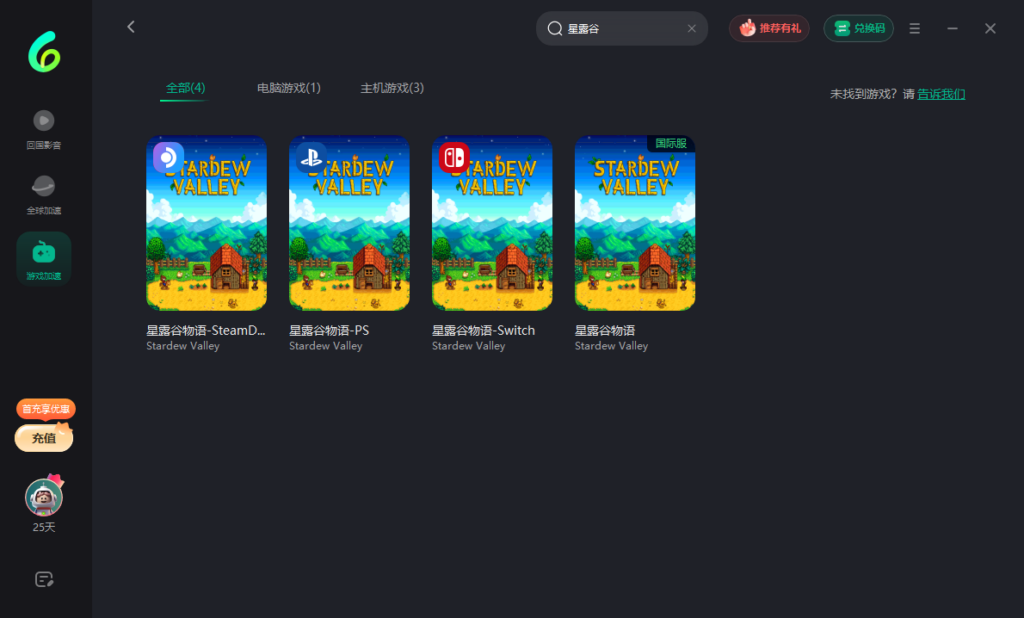The height and width of the screenshot is (618, 1024).
Task: Open feedback note icon at sidebar bottom
Action: [x=44, y=579]
